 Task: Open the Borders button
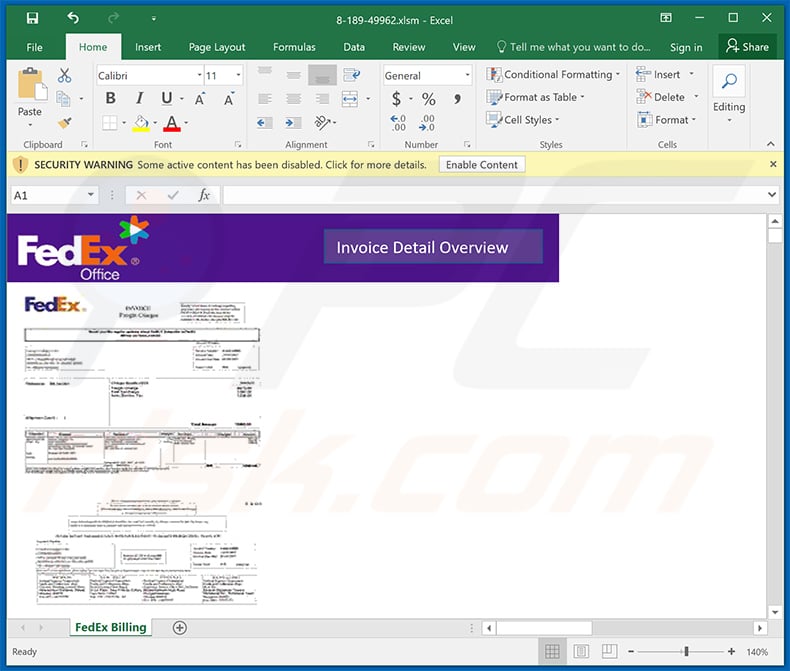(x=109, y=122)
